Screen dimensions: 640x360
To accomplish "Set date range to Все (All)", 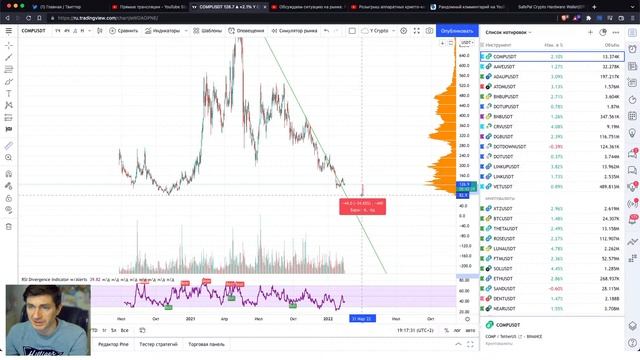I will pyautogui.click(x=124, y=330).
